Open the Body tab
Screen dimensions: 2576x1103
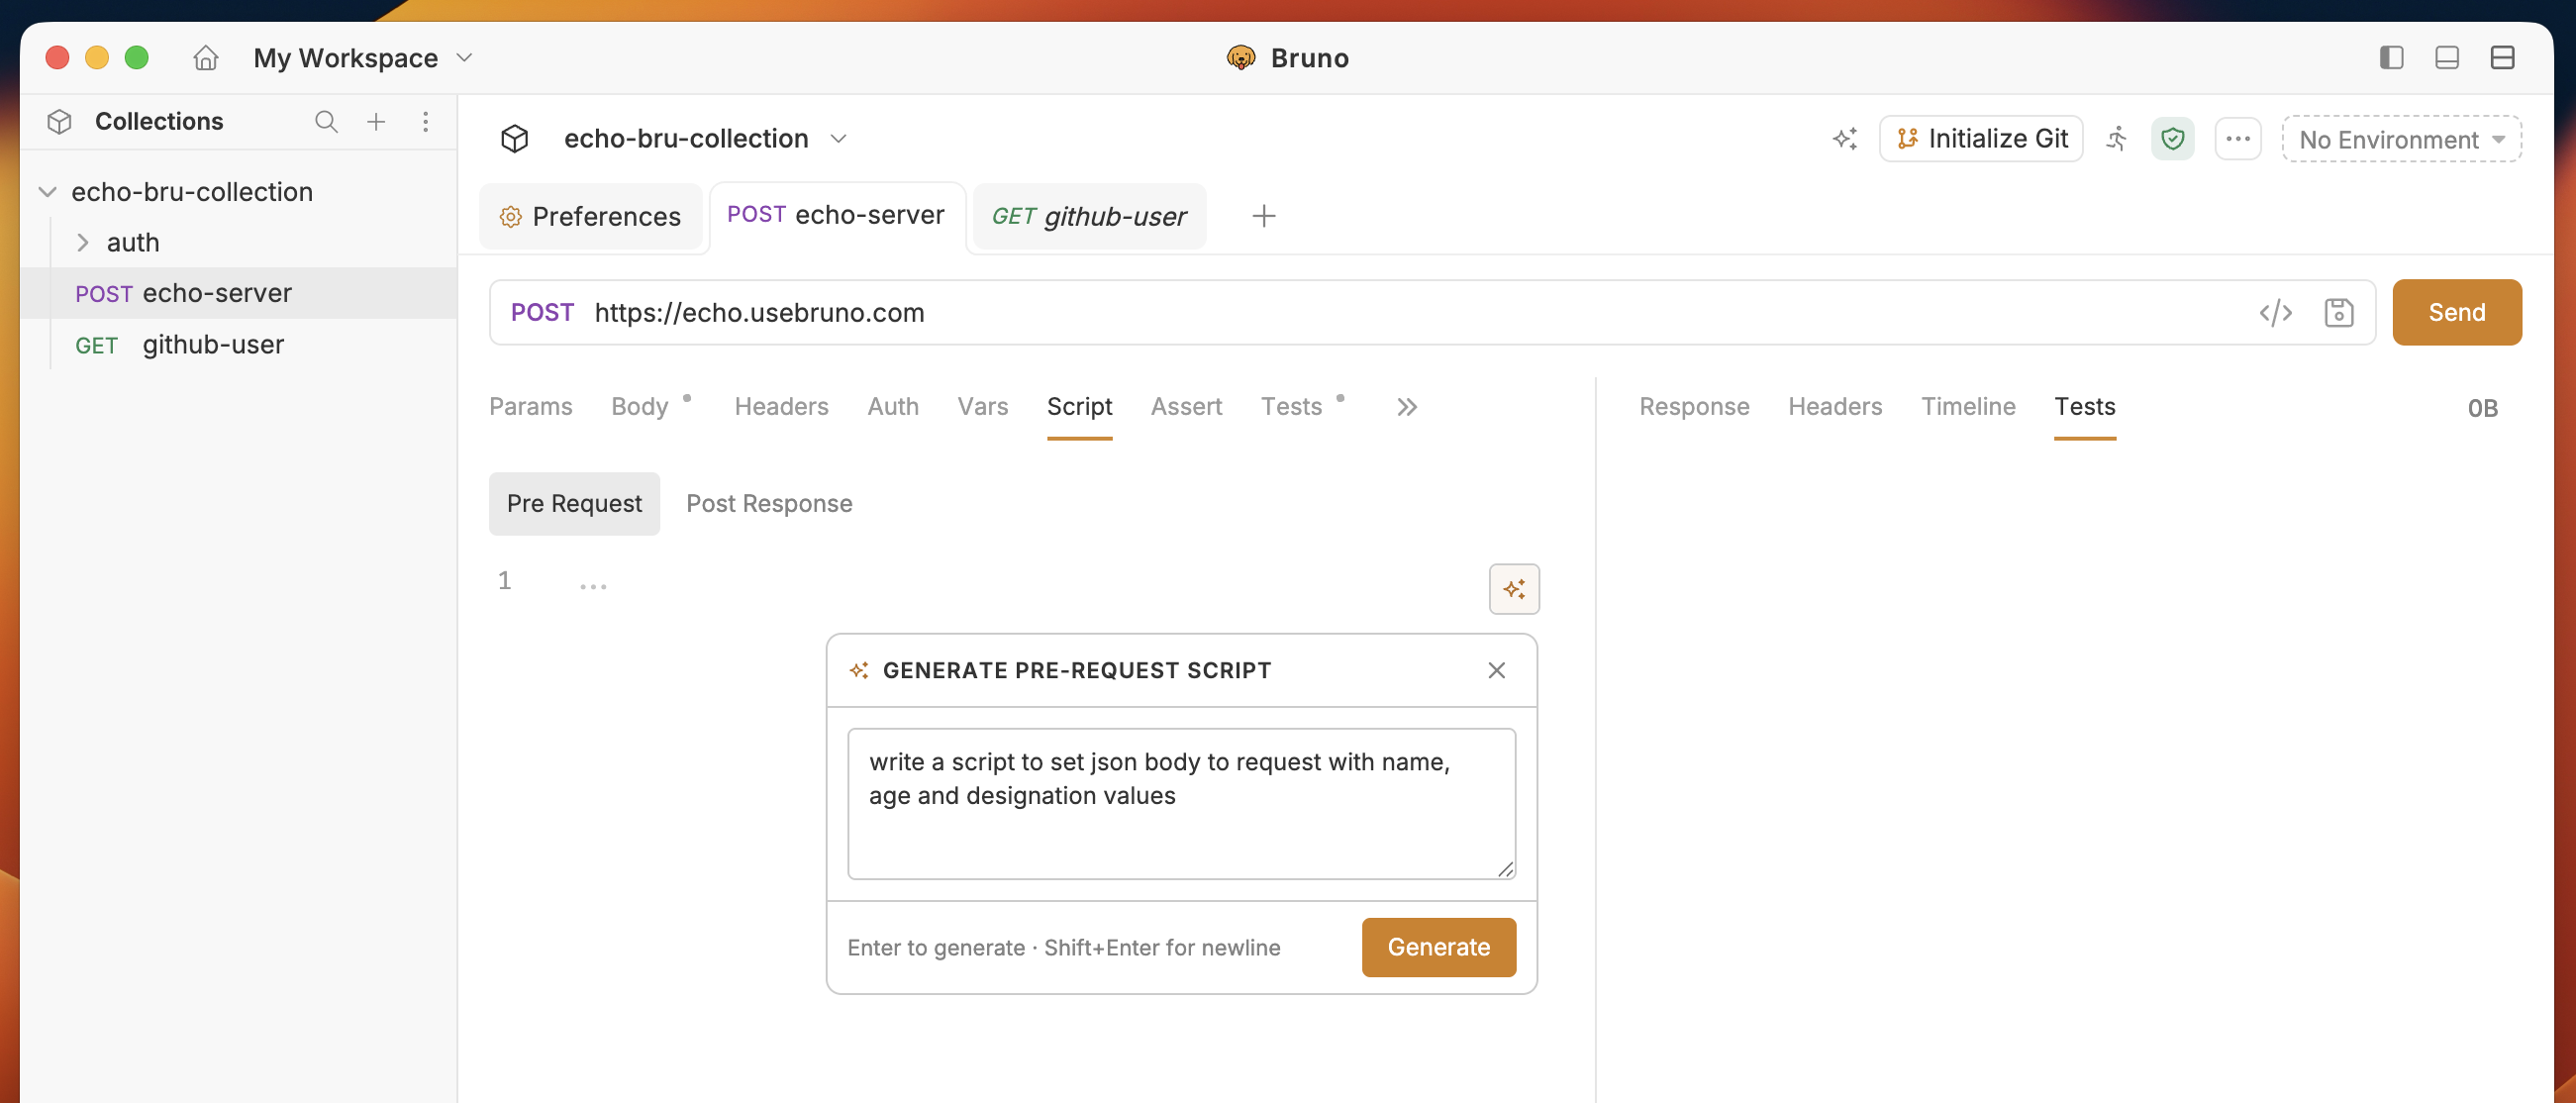click(x=640, y=406)
